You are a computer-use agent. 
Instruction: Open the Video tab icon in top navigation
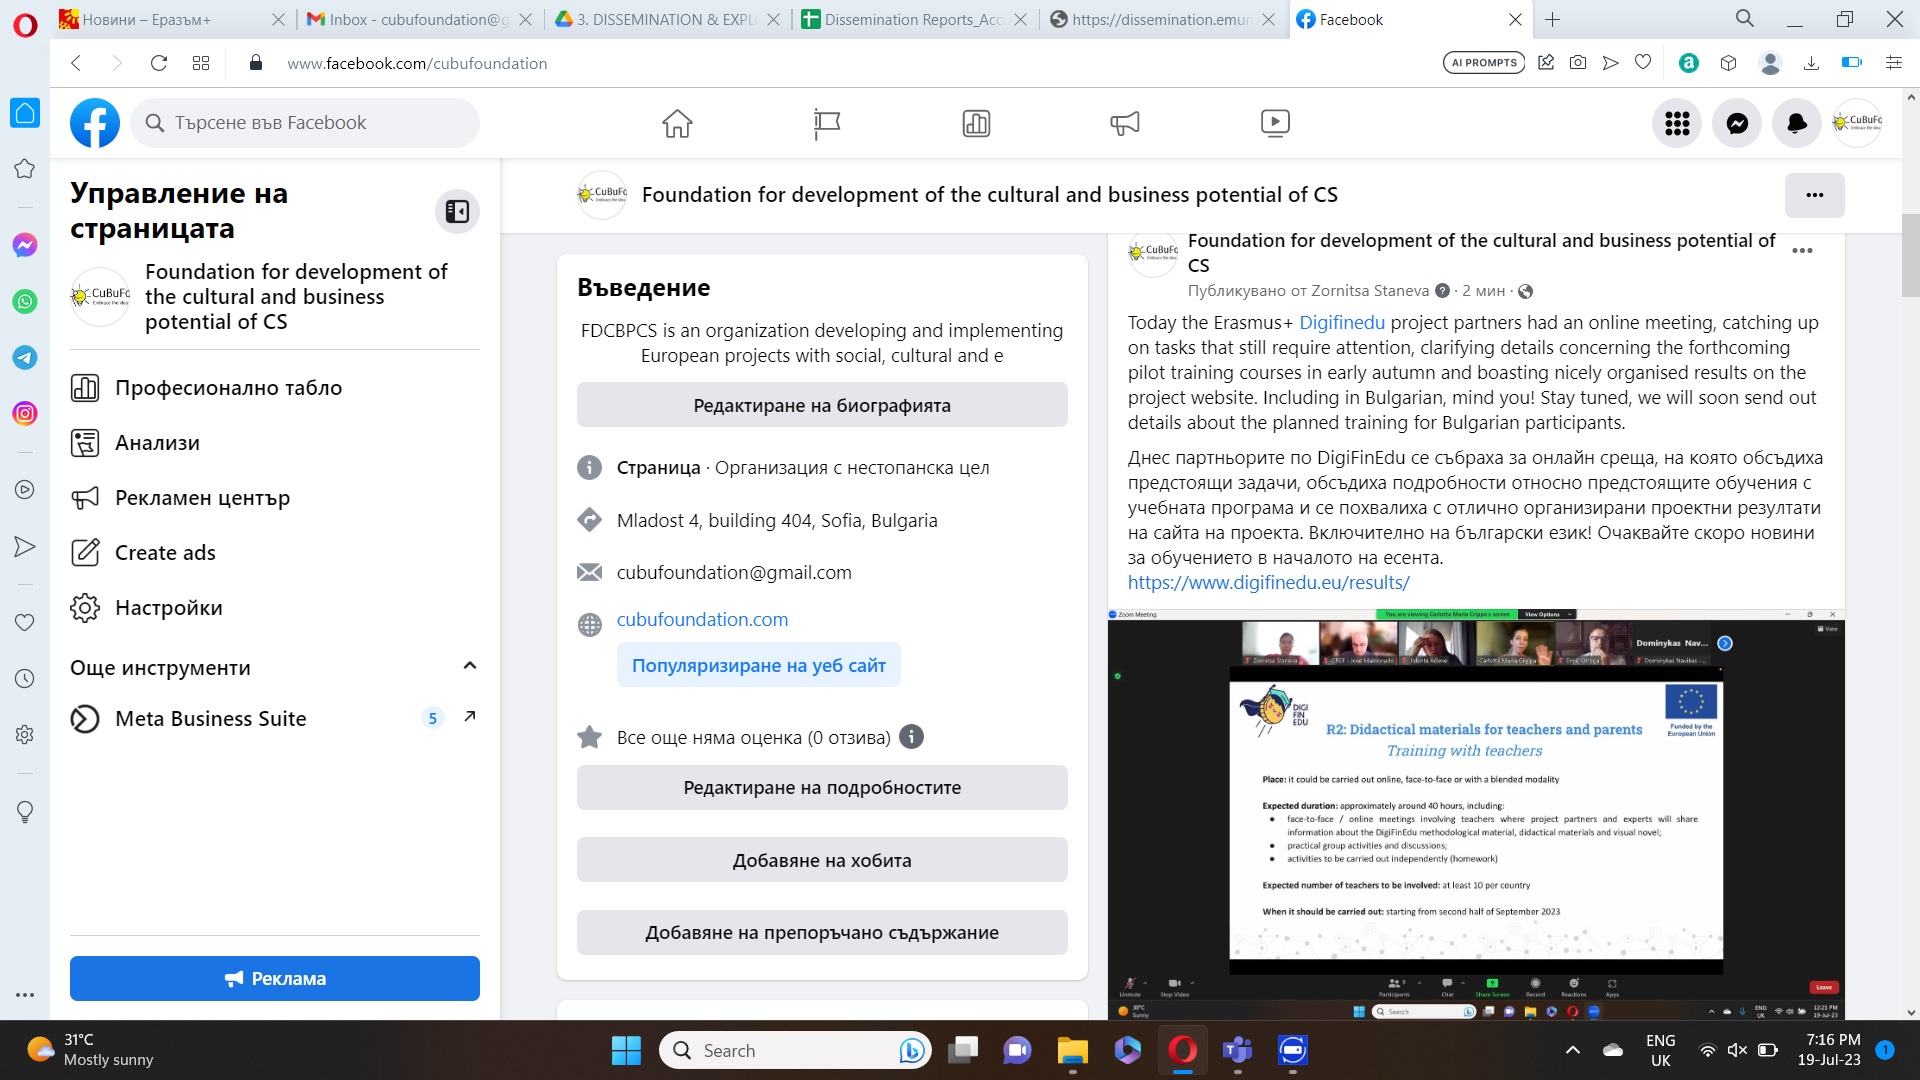point(1275,123)
